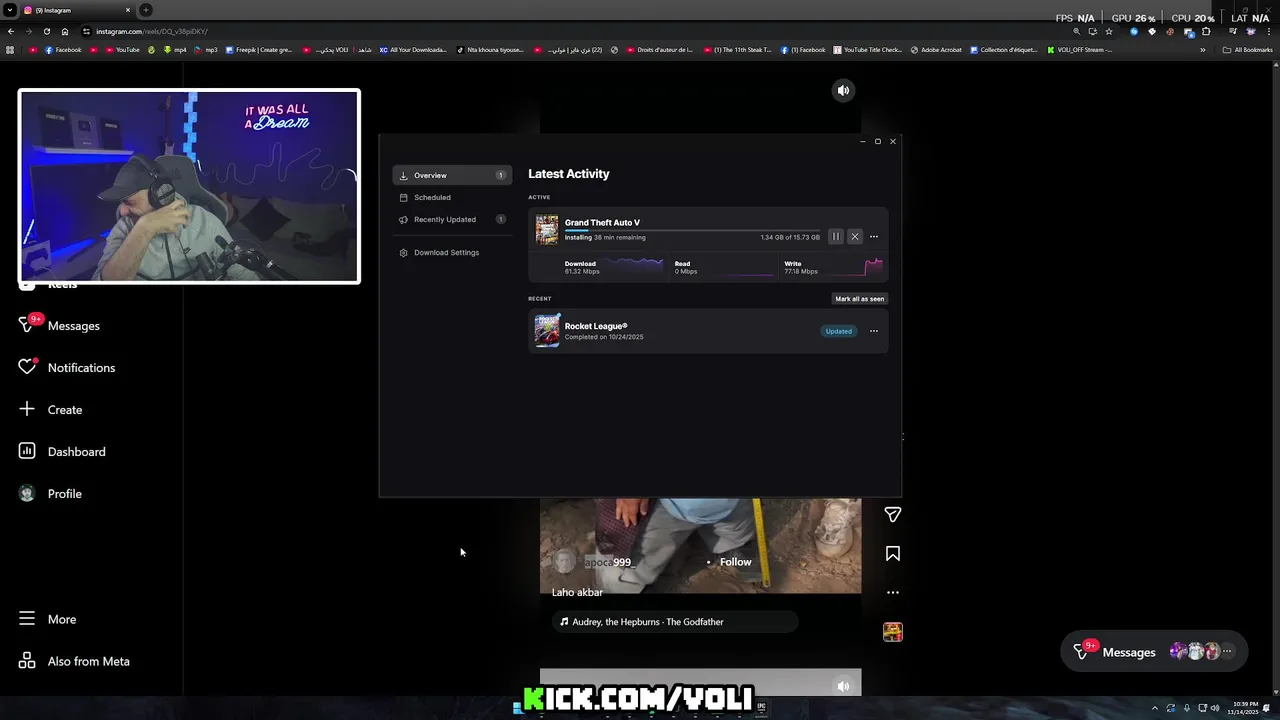The width and height of the screenshot is (1280, 720).
Task: Open the Scheduled downloads section
Action: point(452,197)
